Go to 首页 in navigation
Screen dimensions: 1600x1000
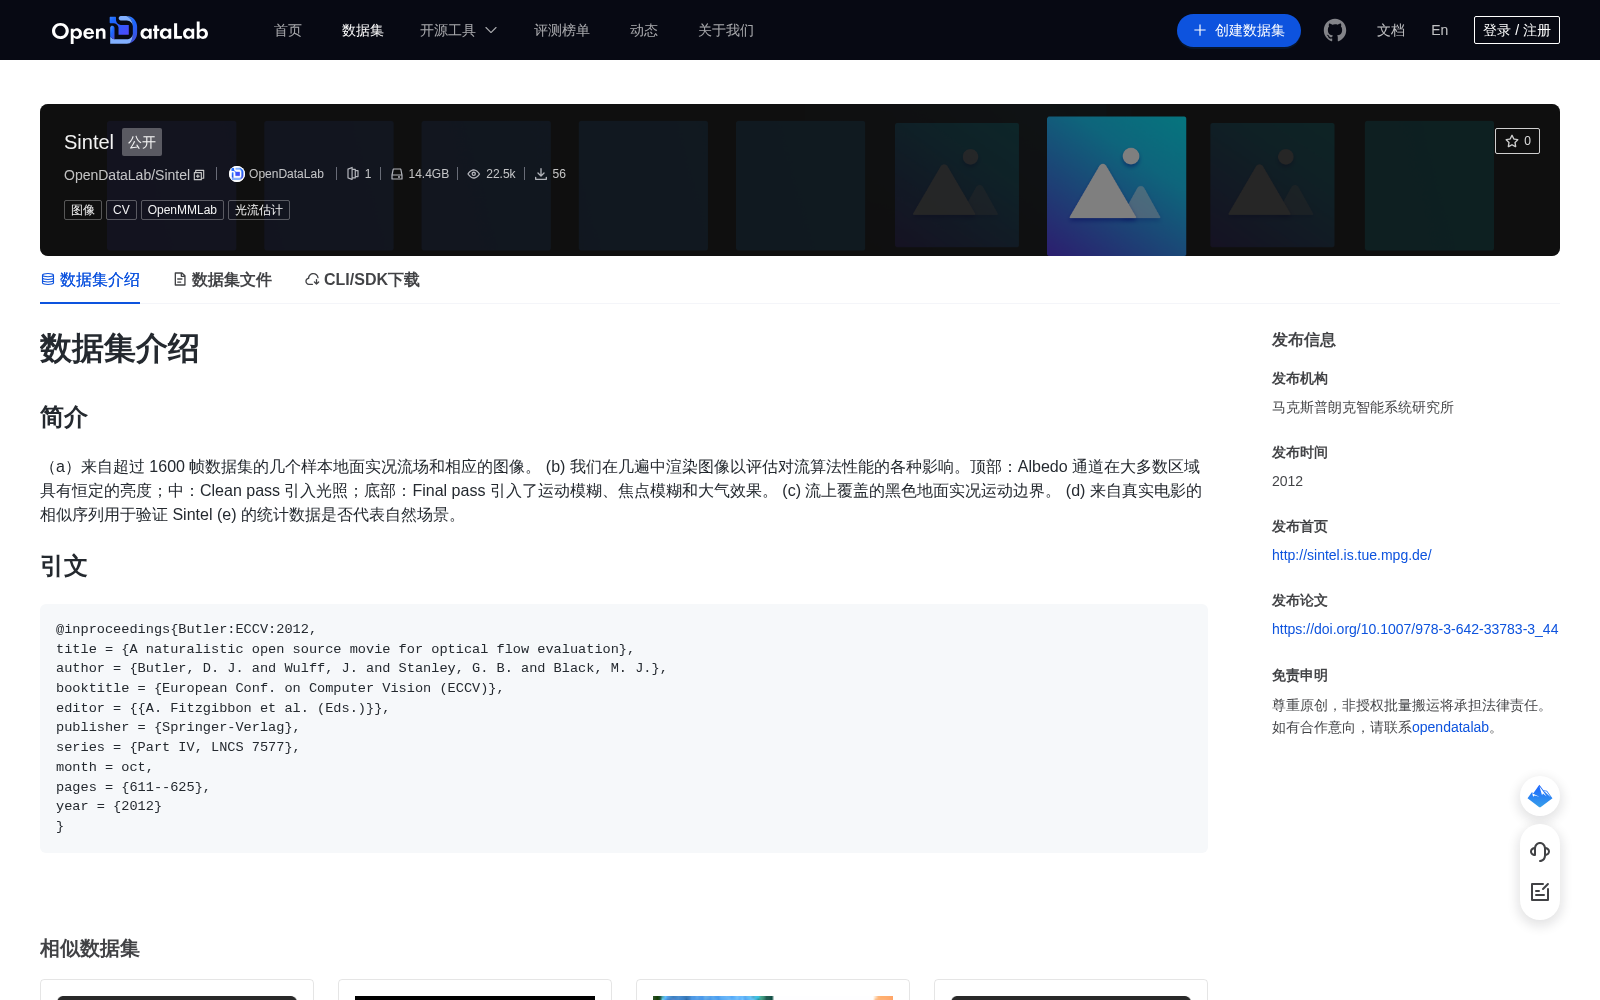click(x=288, y=30)
